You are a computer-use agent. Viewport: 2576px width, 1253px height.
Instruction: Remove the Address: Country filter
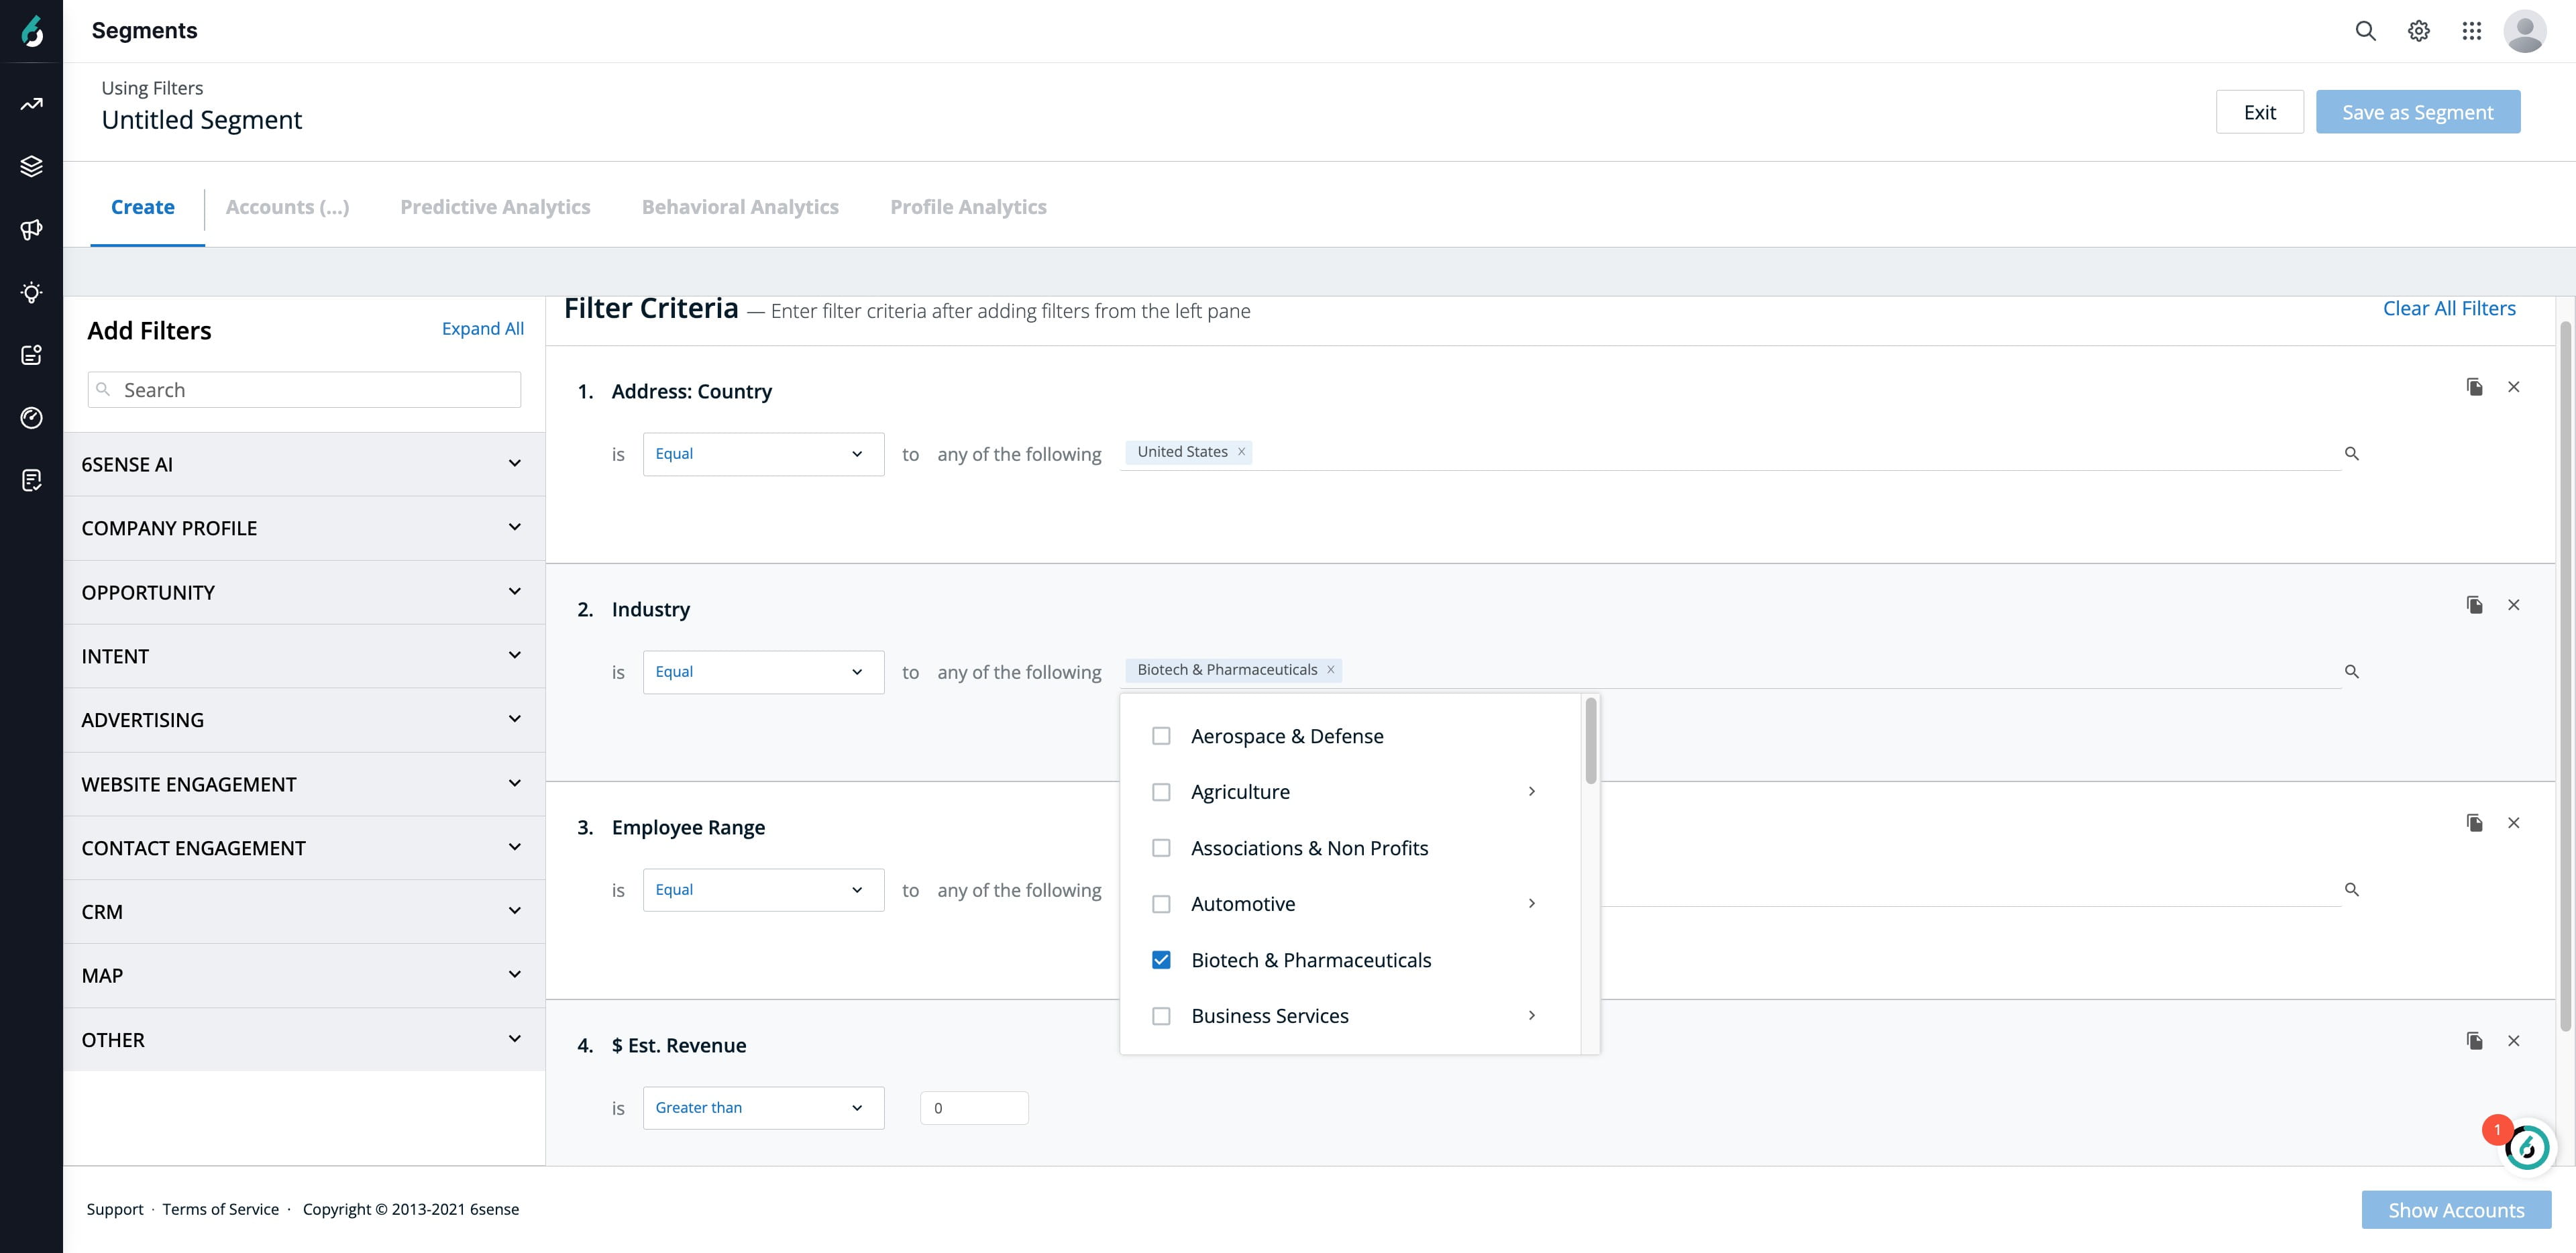click(x=2514, y=387)
